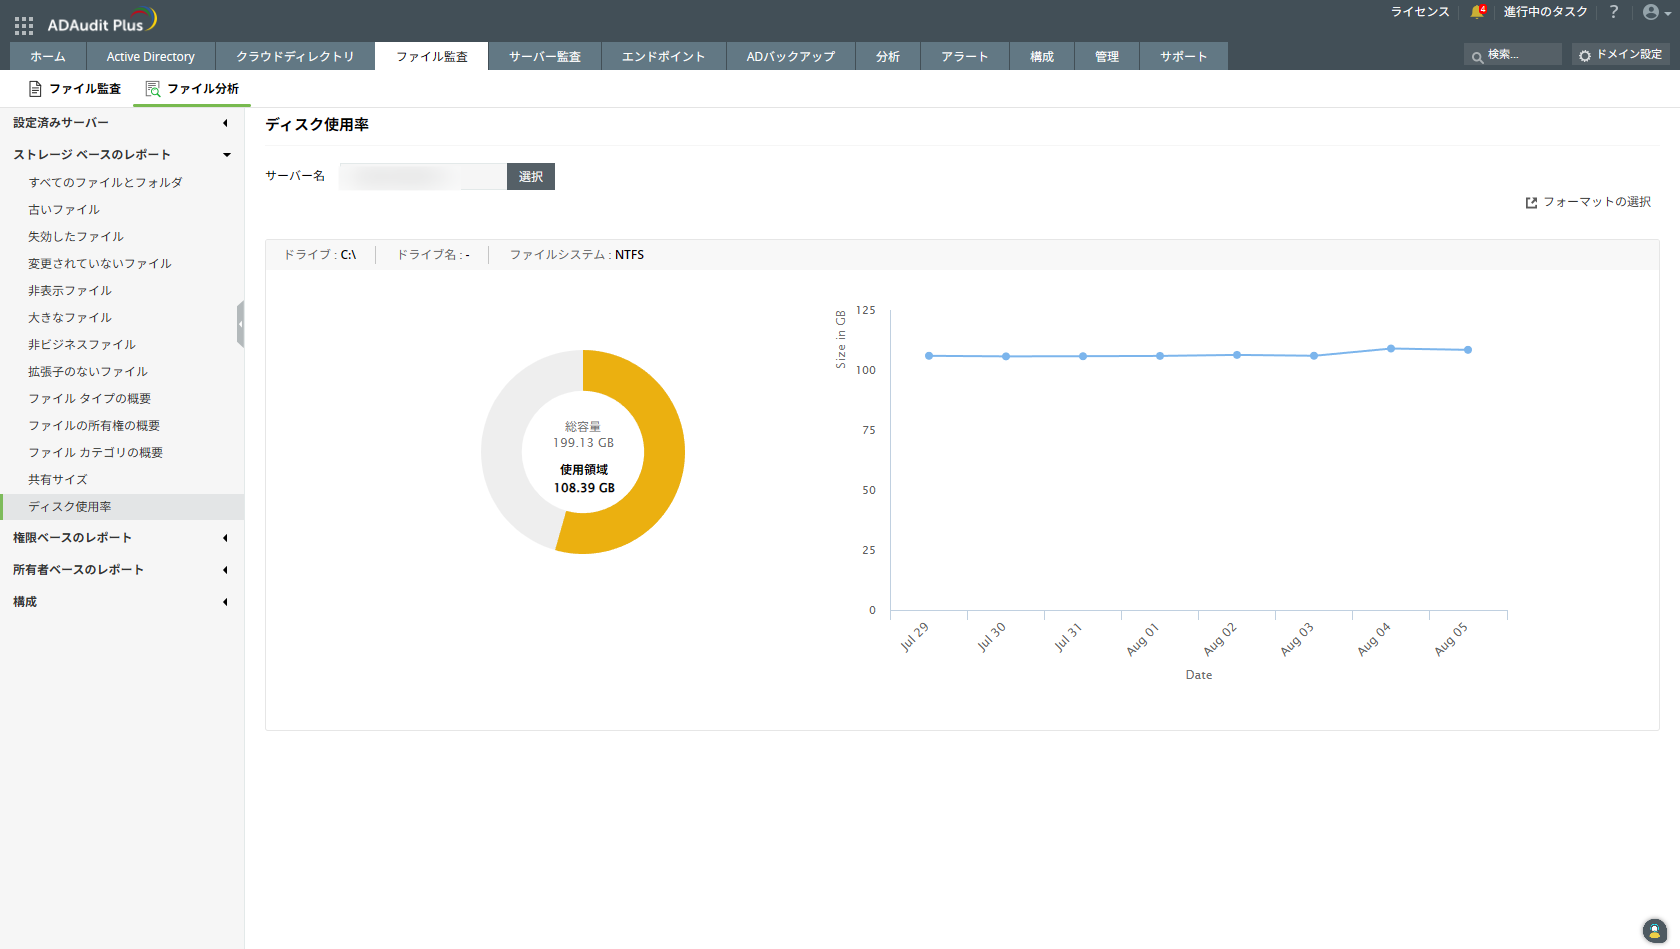Click the help question mark icon
This screenshot has width=1680, height=949.
click(x=1613, y=12)
